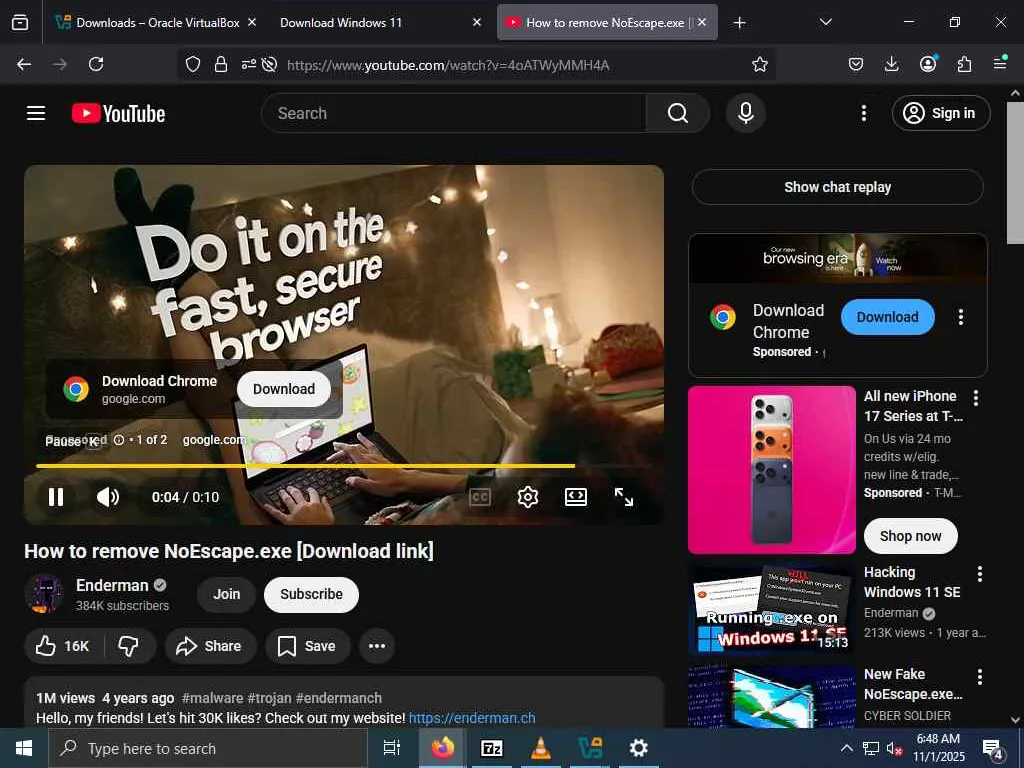
Task: Mute the video player volume
Action: click(x=108, y=497)
